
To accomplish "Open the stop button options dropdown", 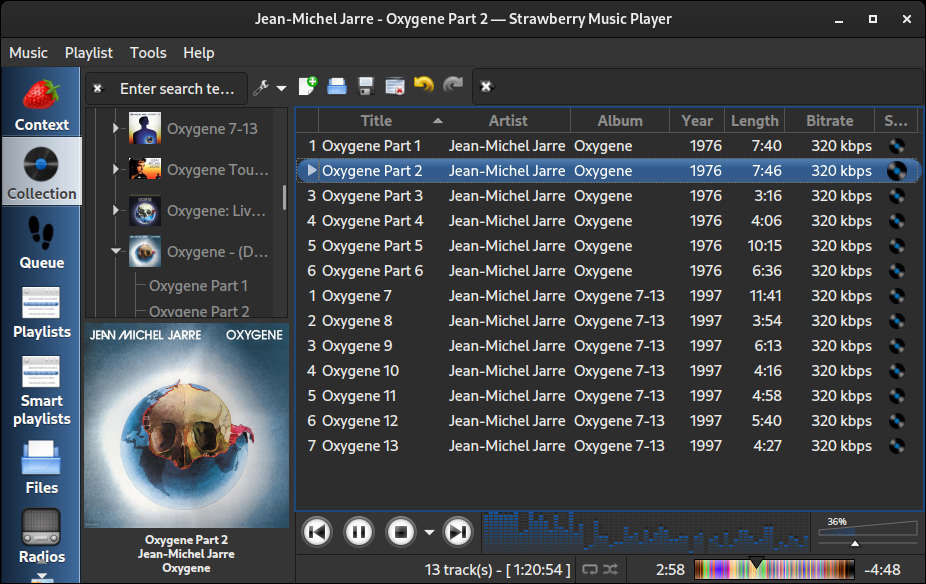I will [x=429, y=533].
